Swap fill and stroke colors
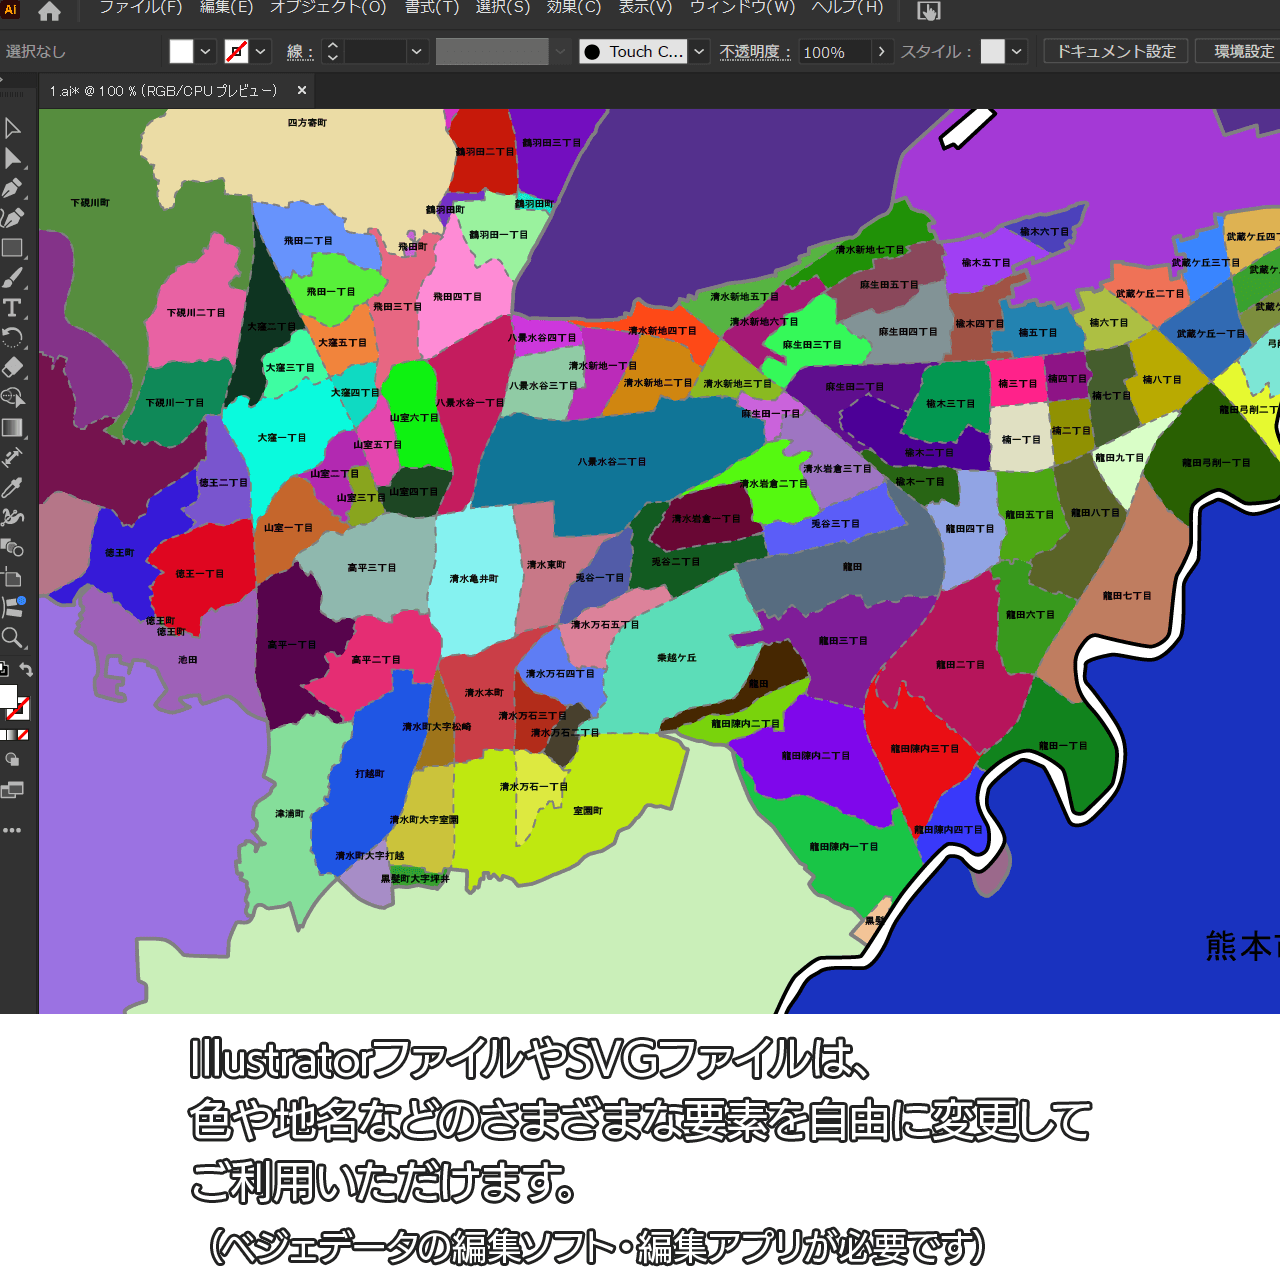This screenshot has height=1280, width=1280. pos(27,670)
